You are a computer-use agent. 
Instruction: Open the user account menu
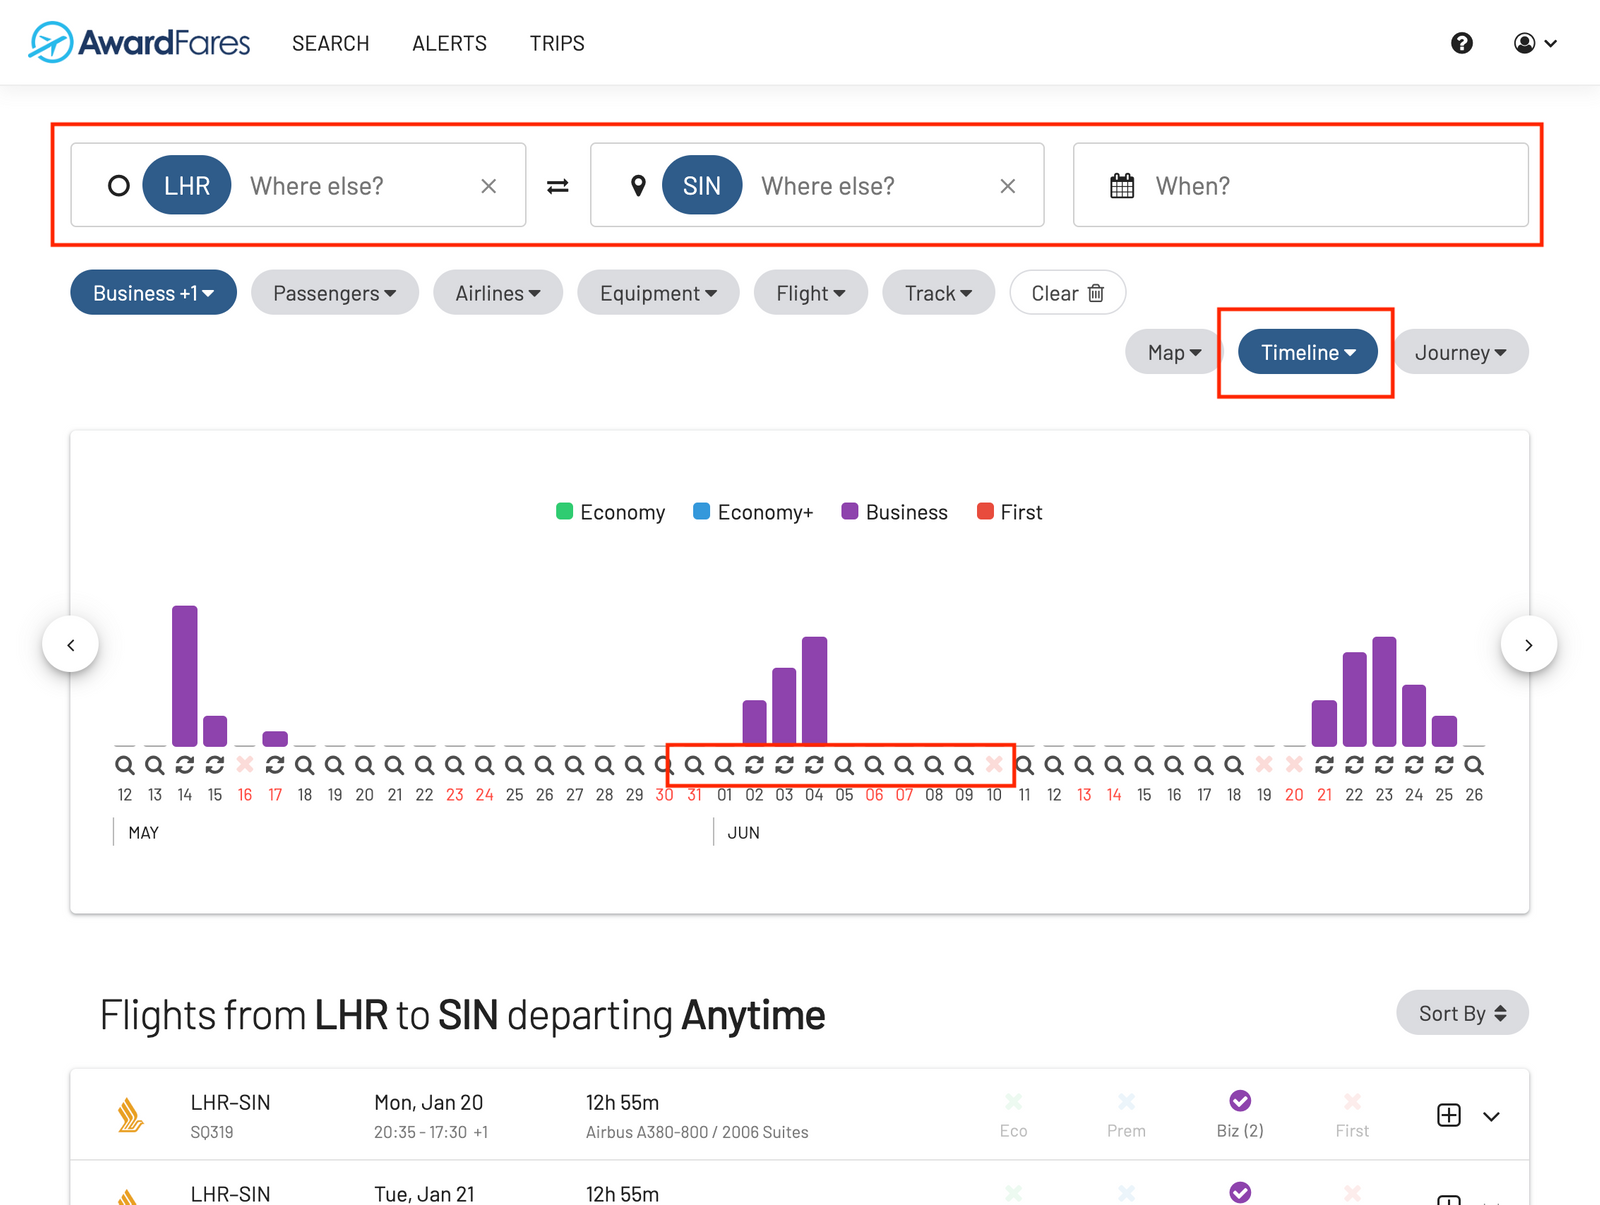pyautogui.click(x=1535, y=43)
